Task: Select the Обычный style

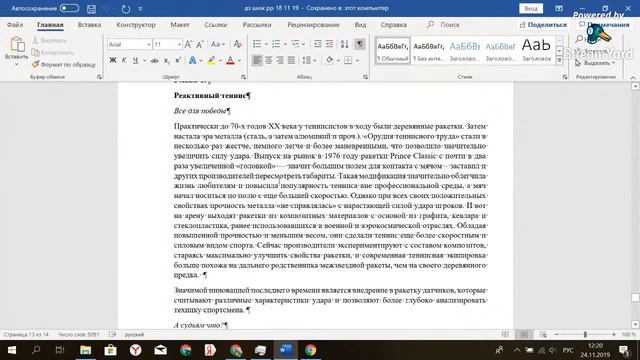Action: click(x=393, y=51)
